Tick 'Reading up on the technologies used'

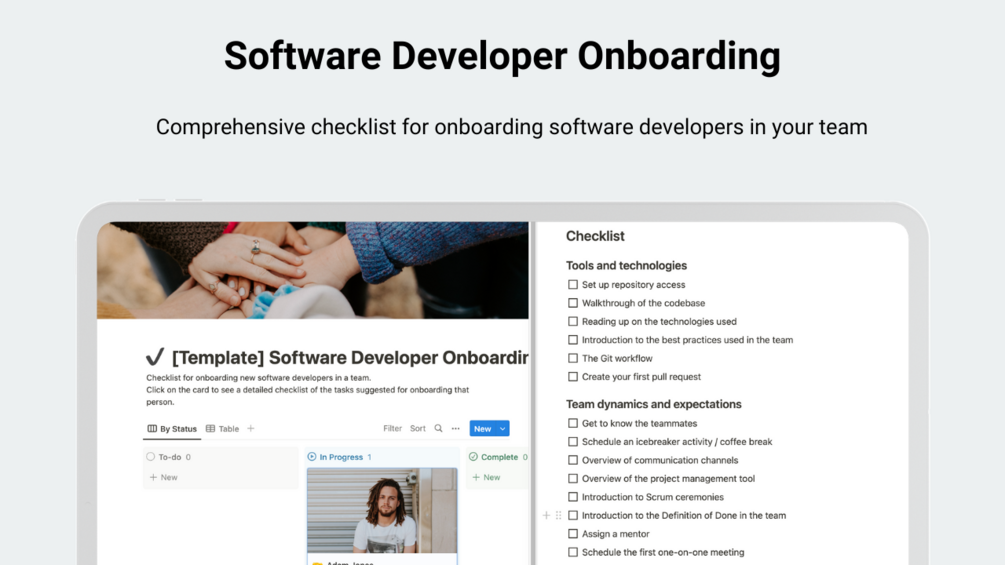click(573, 322)
